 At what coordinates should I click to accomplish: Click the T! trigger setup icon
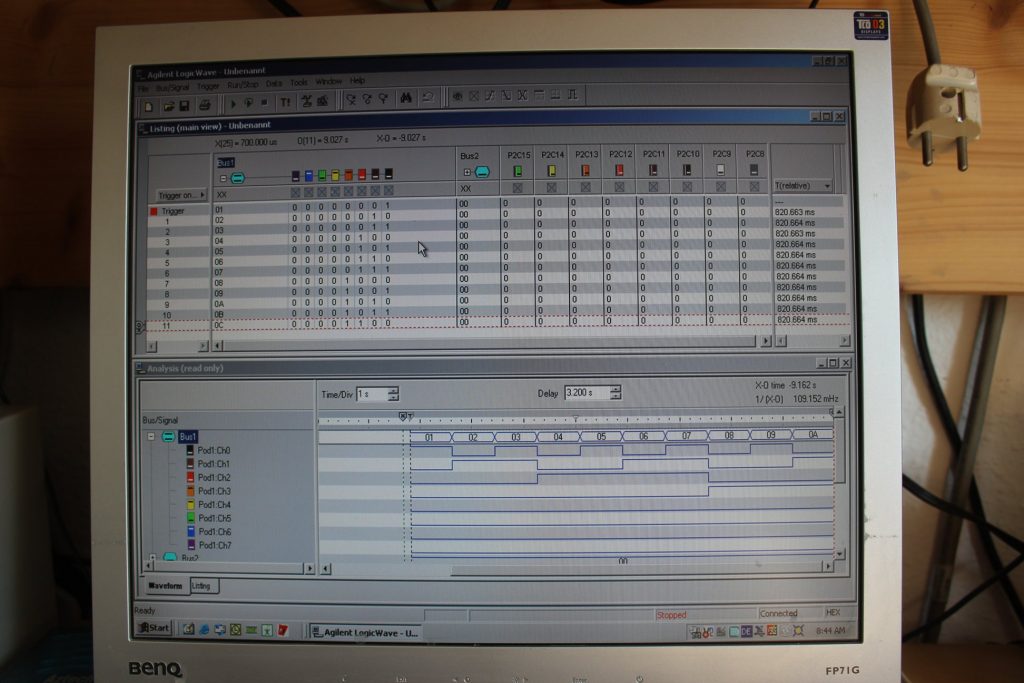285,102
